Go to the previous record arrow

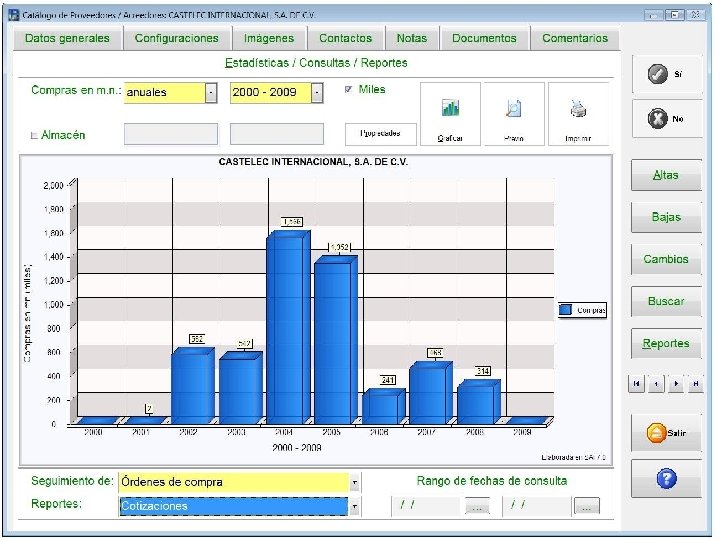(x=656, y=384)
